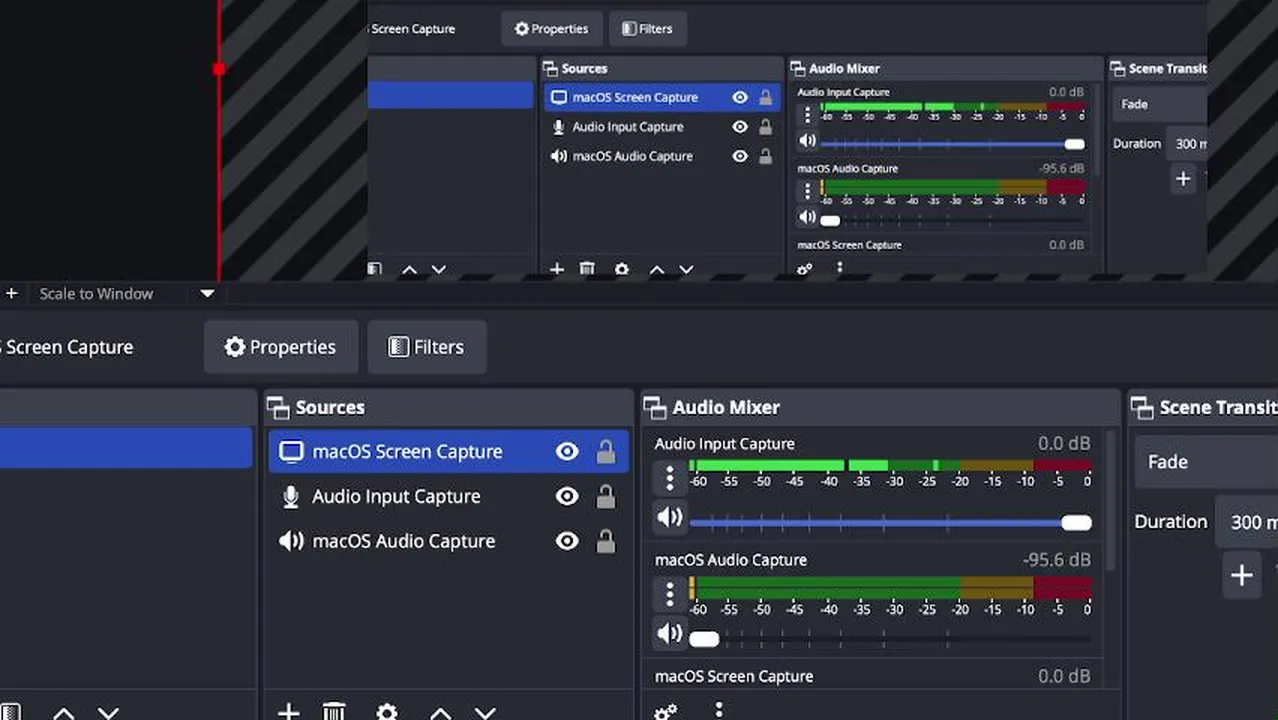
Task: Add a new source with plus icon
Action: point(288,712)
